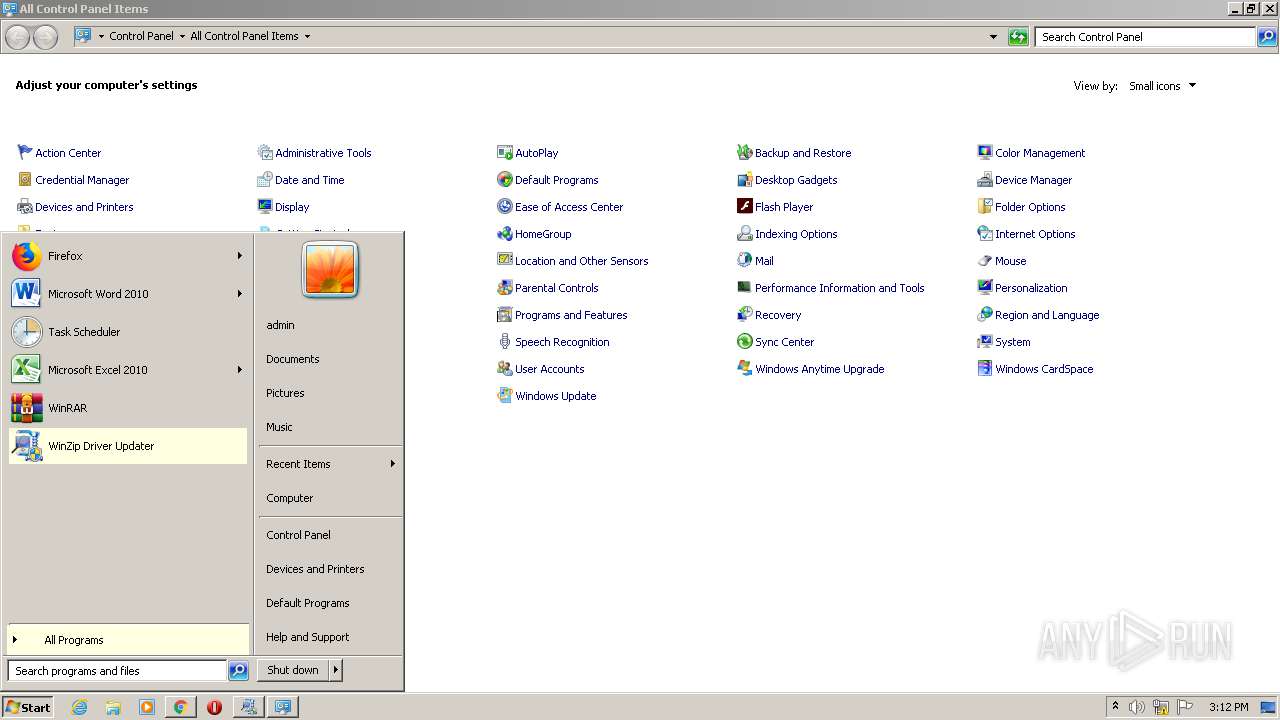The width and height of the screenshot is (1280, 720).
Task: Show hidden tray icons arrow
Action: tap(1115, 706)
